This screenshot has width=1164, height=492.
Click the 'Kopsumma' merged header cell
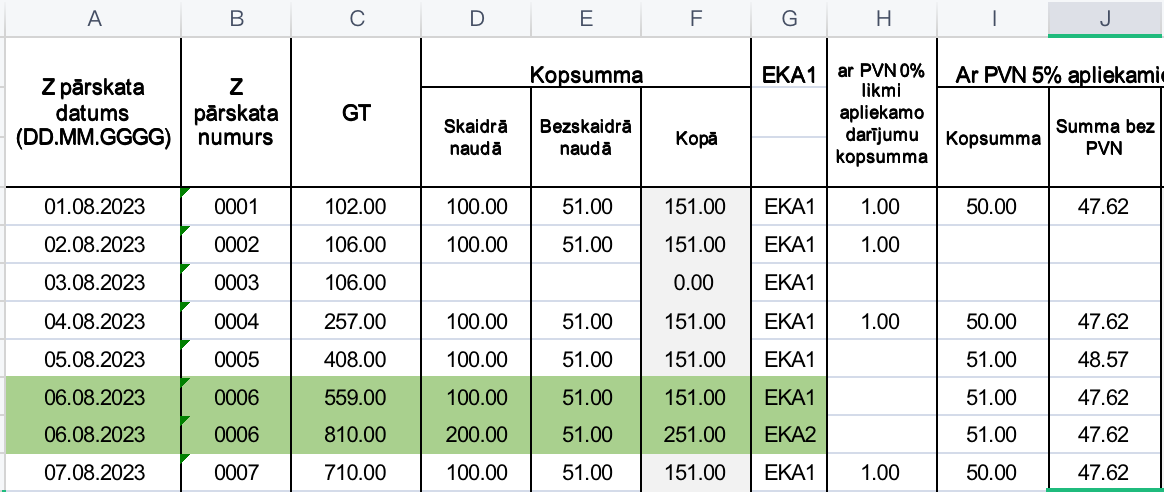(586, 74)
